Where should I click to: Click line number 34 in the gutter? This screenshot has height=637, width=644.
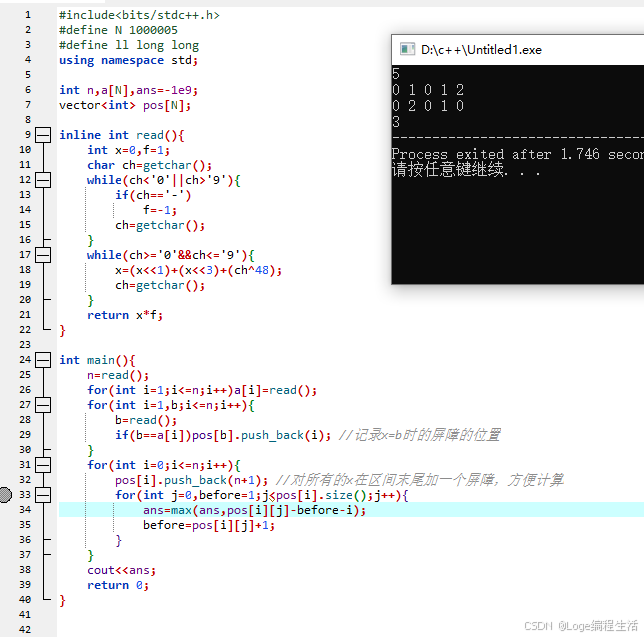25,510
